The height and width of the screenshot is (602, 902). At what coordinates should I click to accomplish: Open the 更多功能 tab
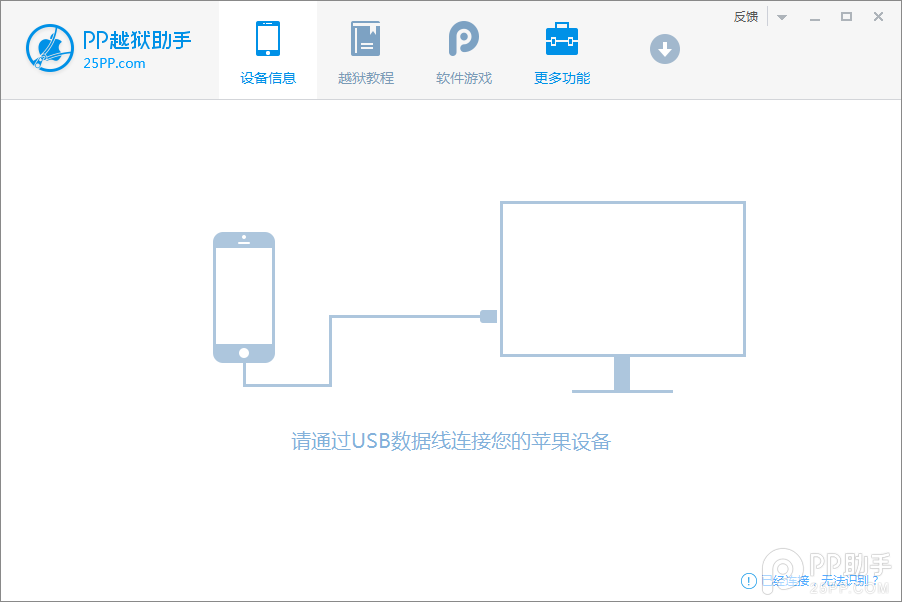point(561,50)
